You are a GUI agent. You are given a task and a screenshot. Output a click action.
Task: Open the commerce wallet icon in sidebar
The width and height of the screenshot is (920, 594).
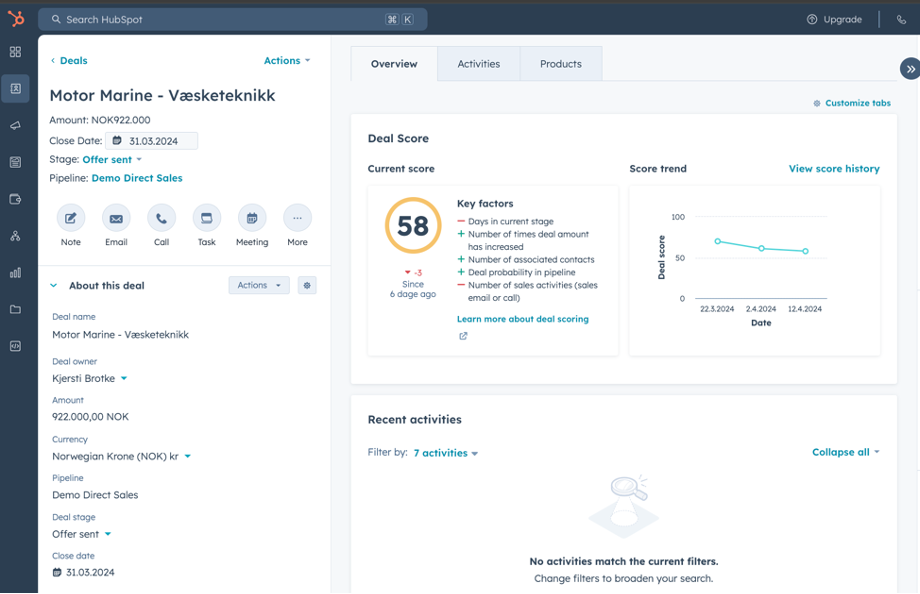coord(15,199)
